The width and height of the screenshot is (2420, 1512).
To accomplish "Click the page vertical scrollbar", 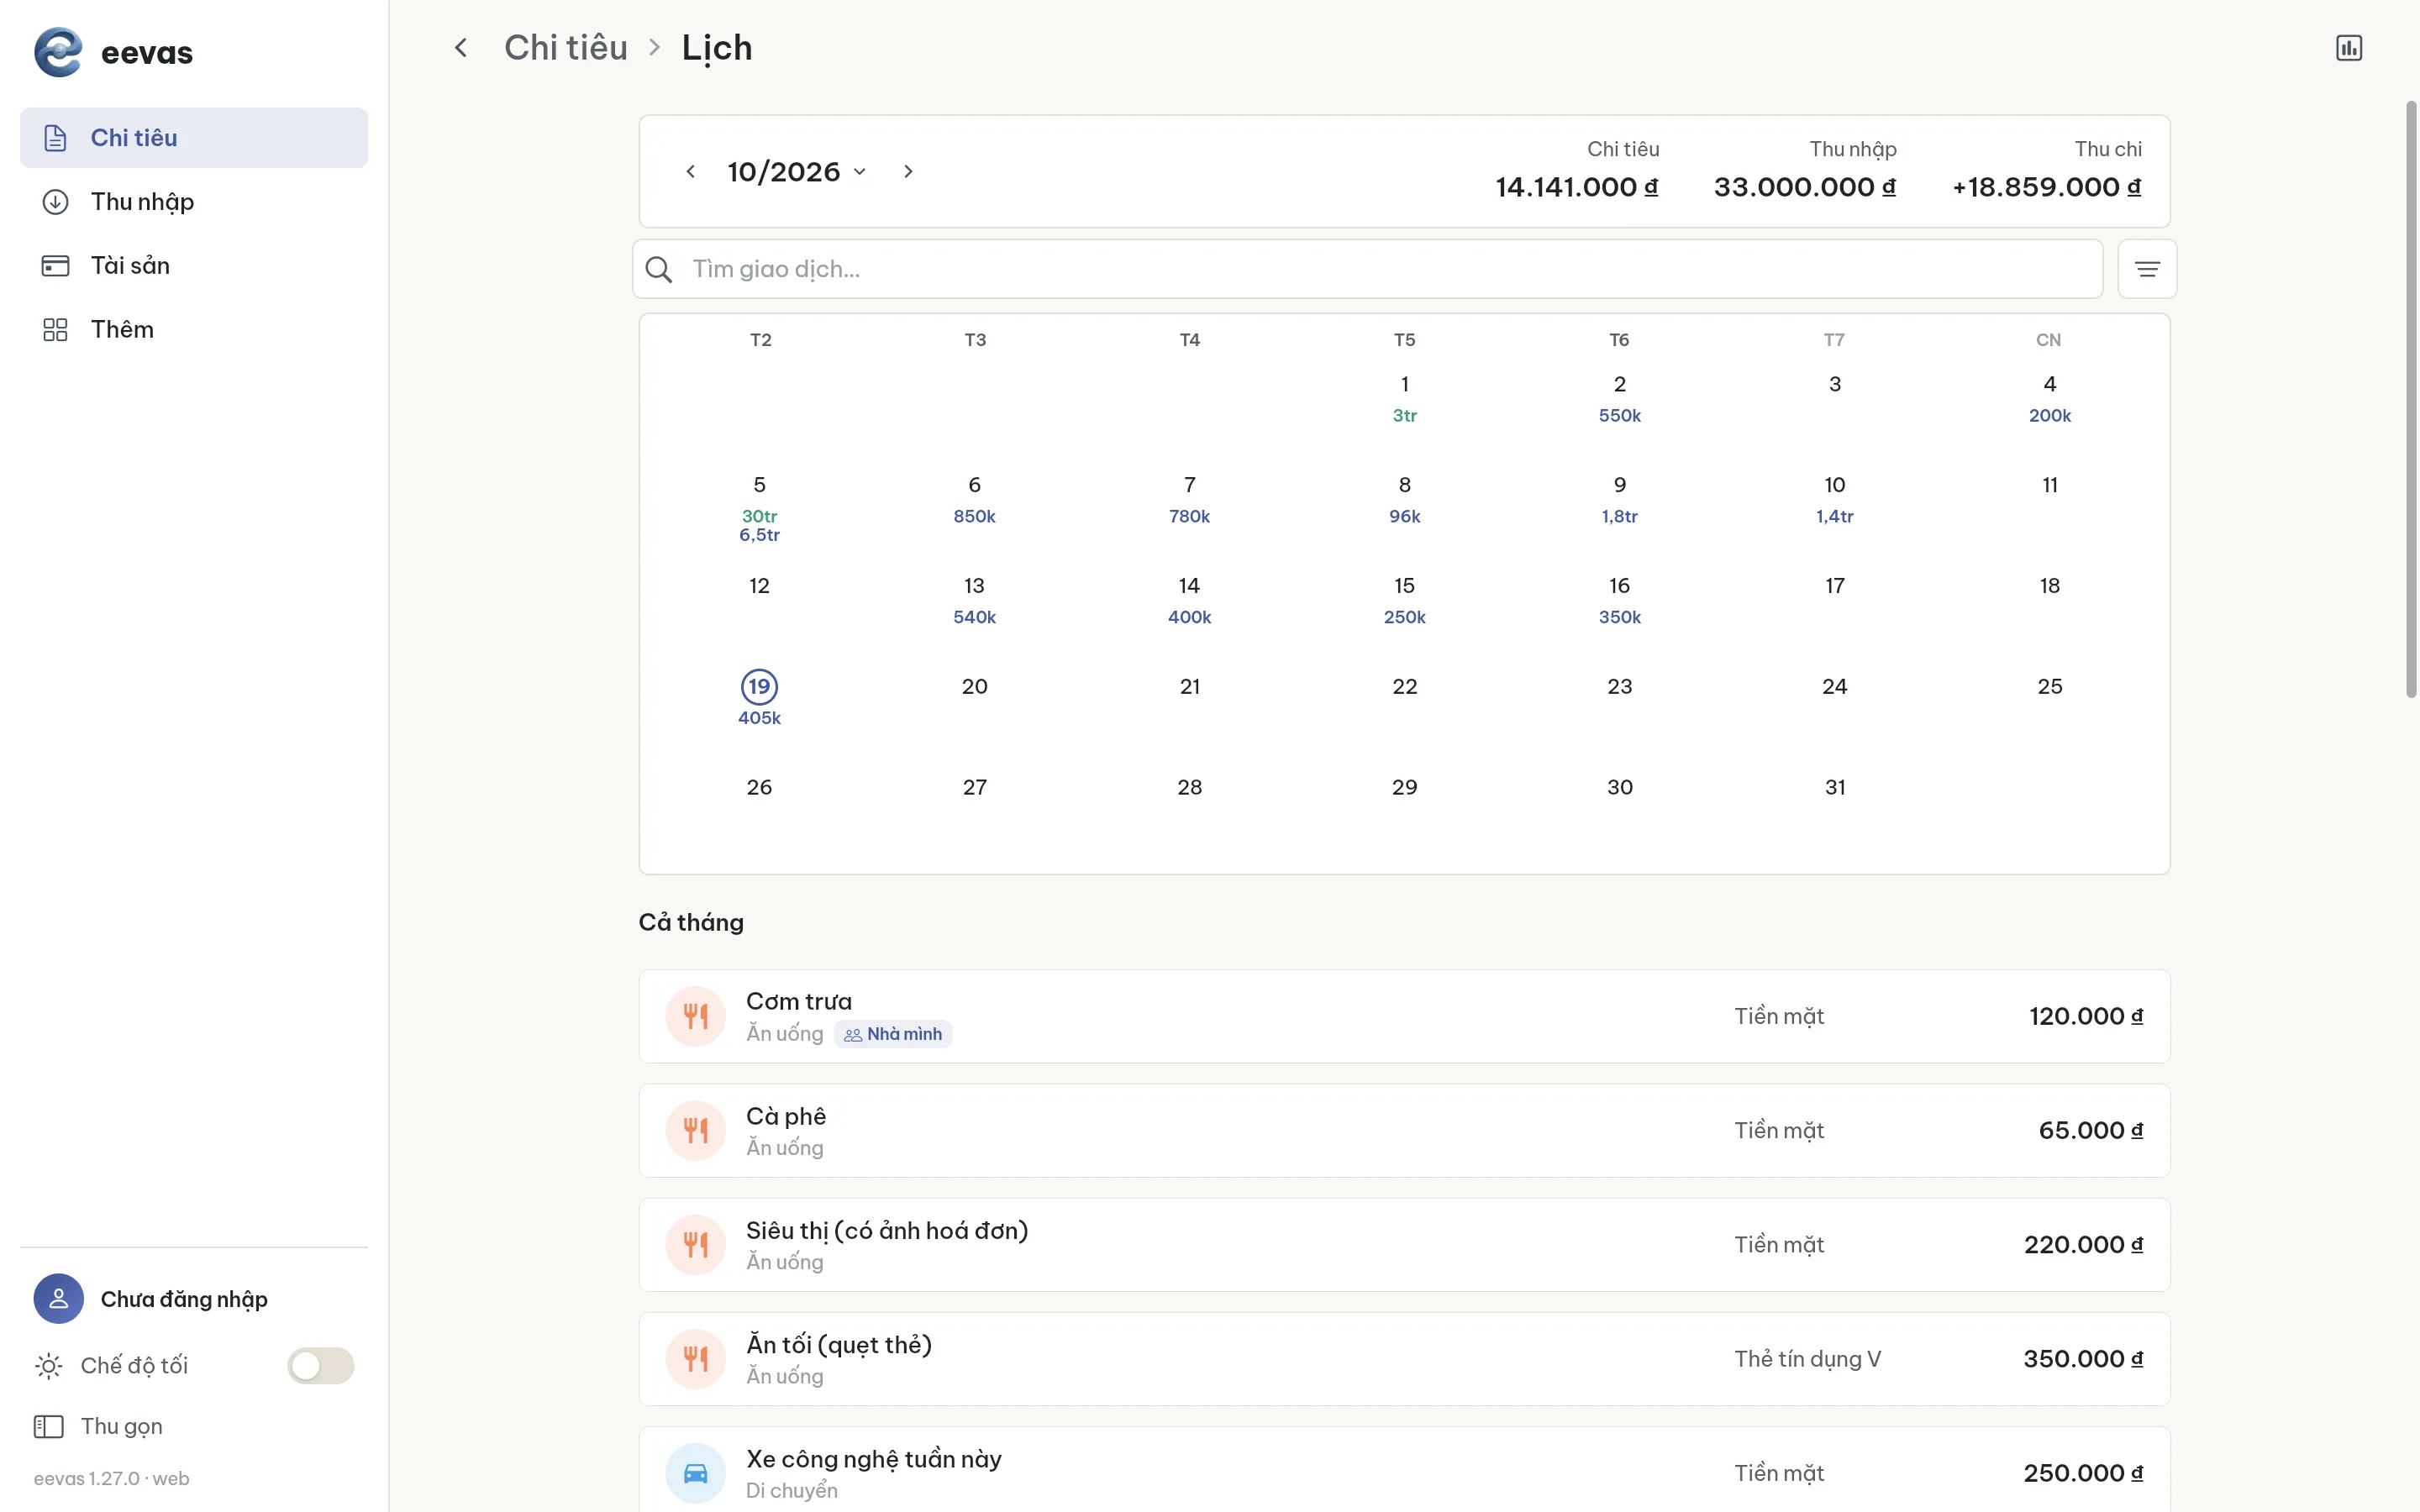I will coord(2411,400).
